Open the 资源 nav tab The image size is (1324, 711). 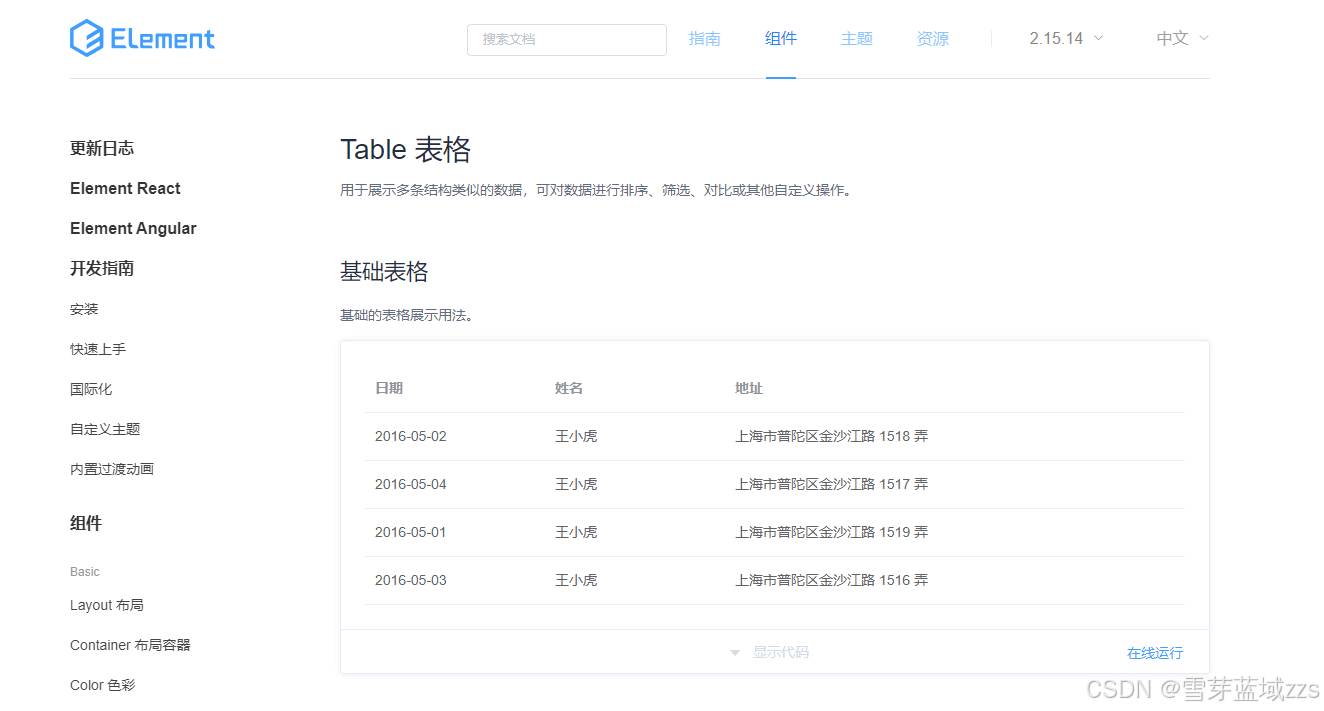click(933, 39)
